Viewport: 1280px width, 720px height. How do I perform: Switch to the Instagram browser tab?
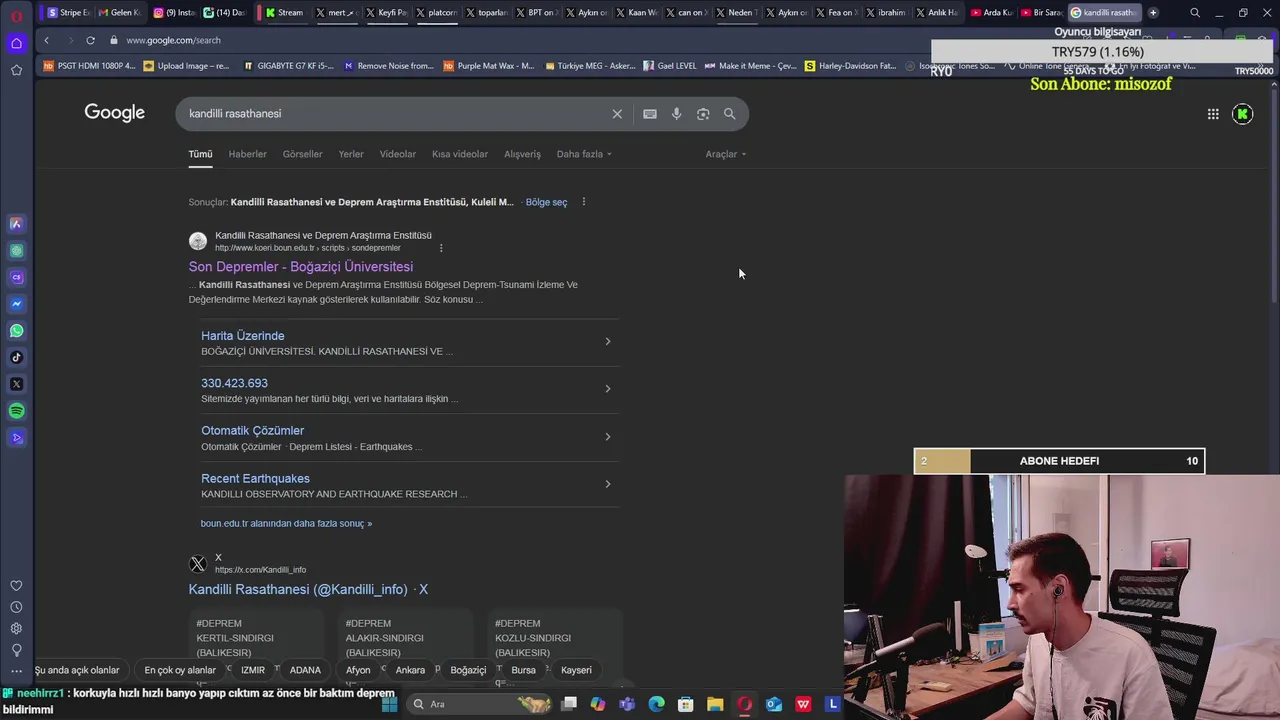point(174,13)
